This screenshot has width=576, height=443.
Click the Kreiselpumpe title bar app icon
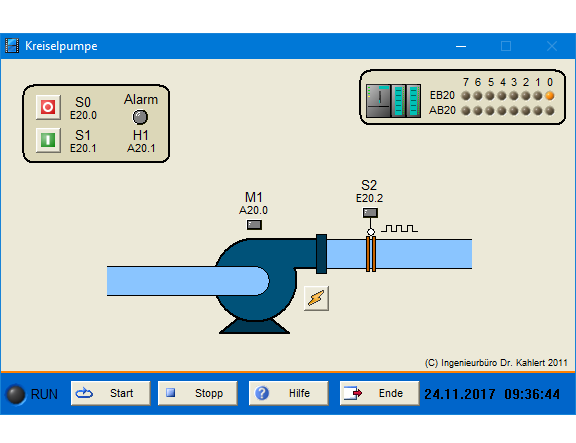pos(12,46)
